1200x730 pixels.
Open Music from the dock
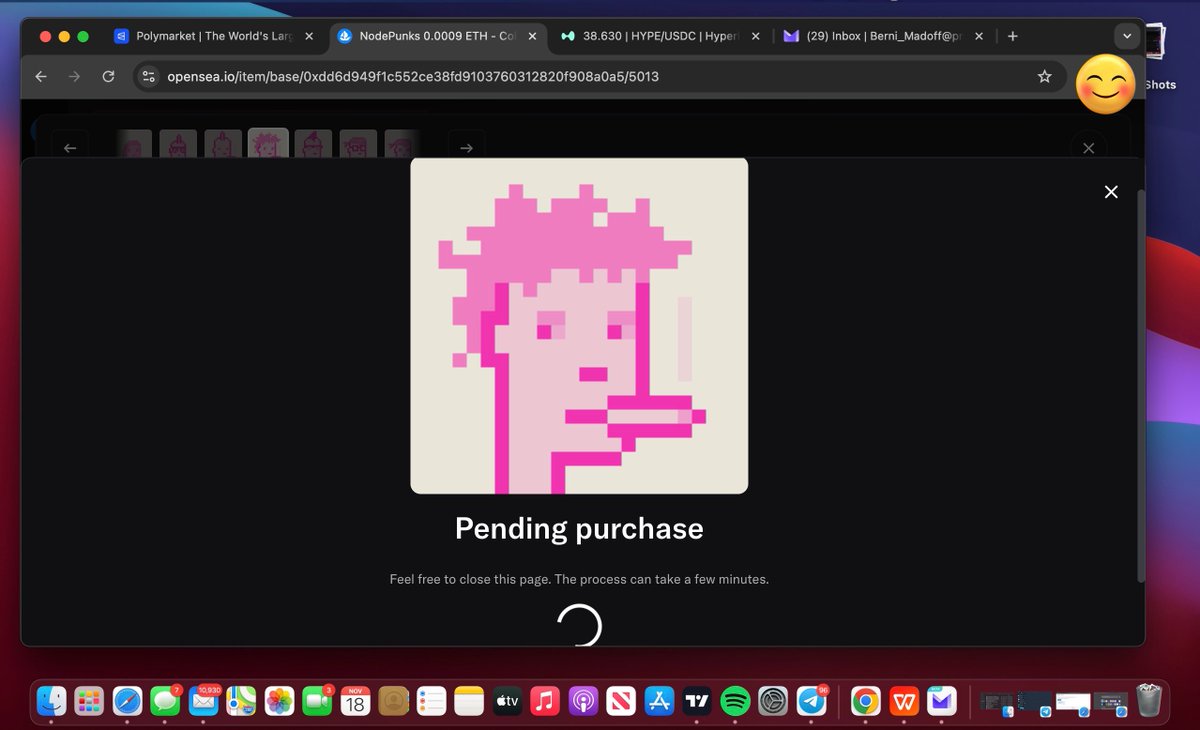(545, 702)
